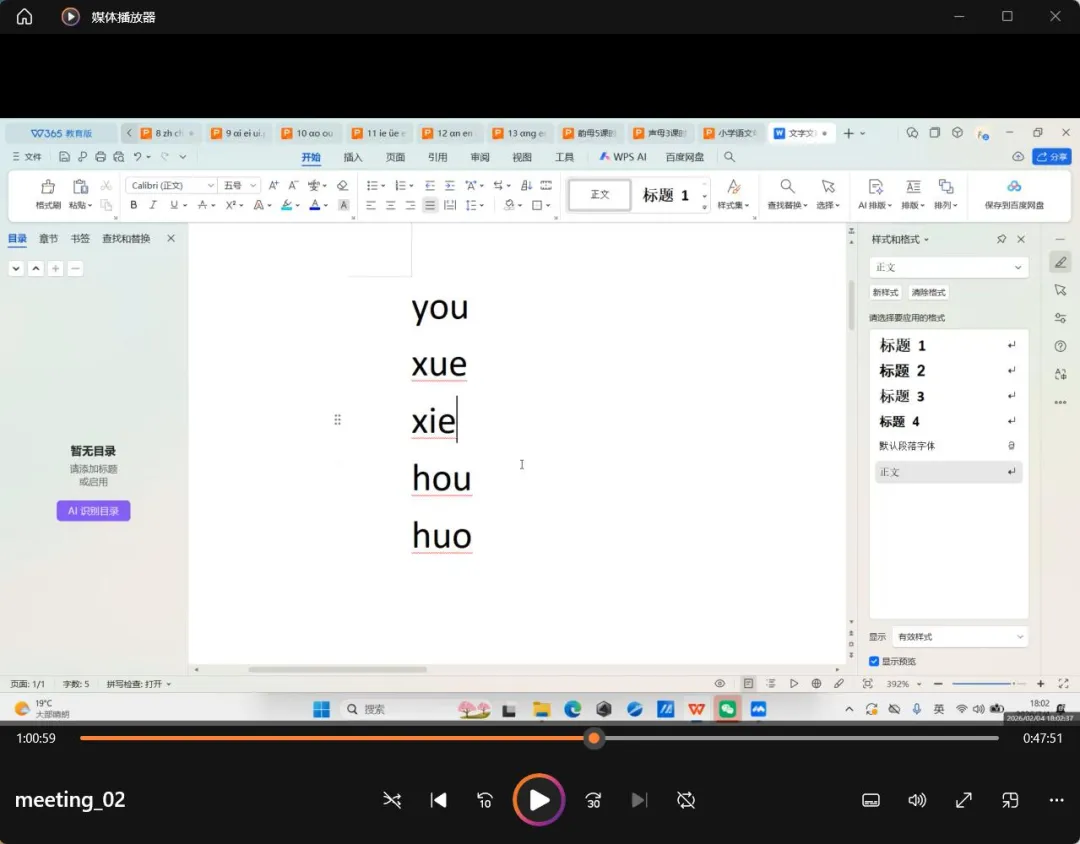The height and width of the screenshot is (844, 1080).
Task: Toggle repeat mode
Action: (686, 800)
